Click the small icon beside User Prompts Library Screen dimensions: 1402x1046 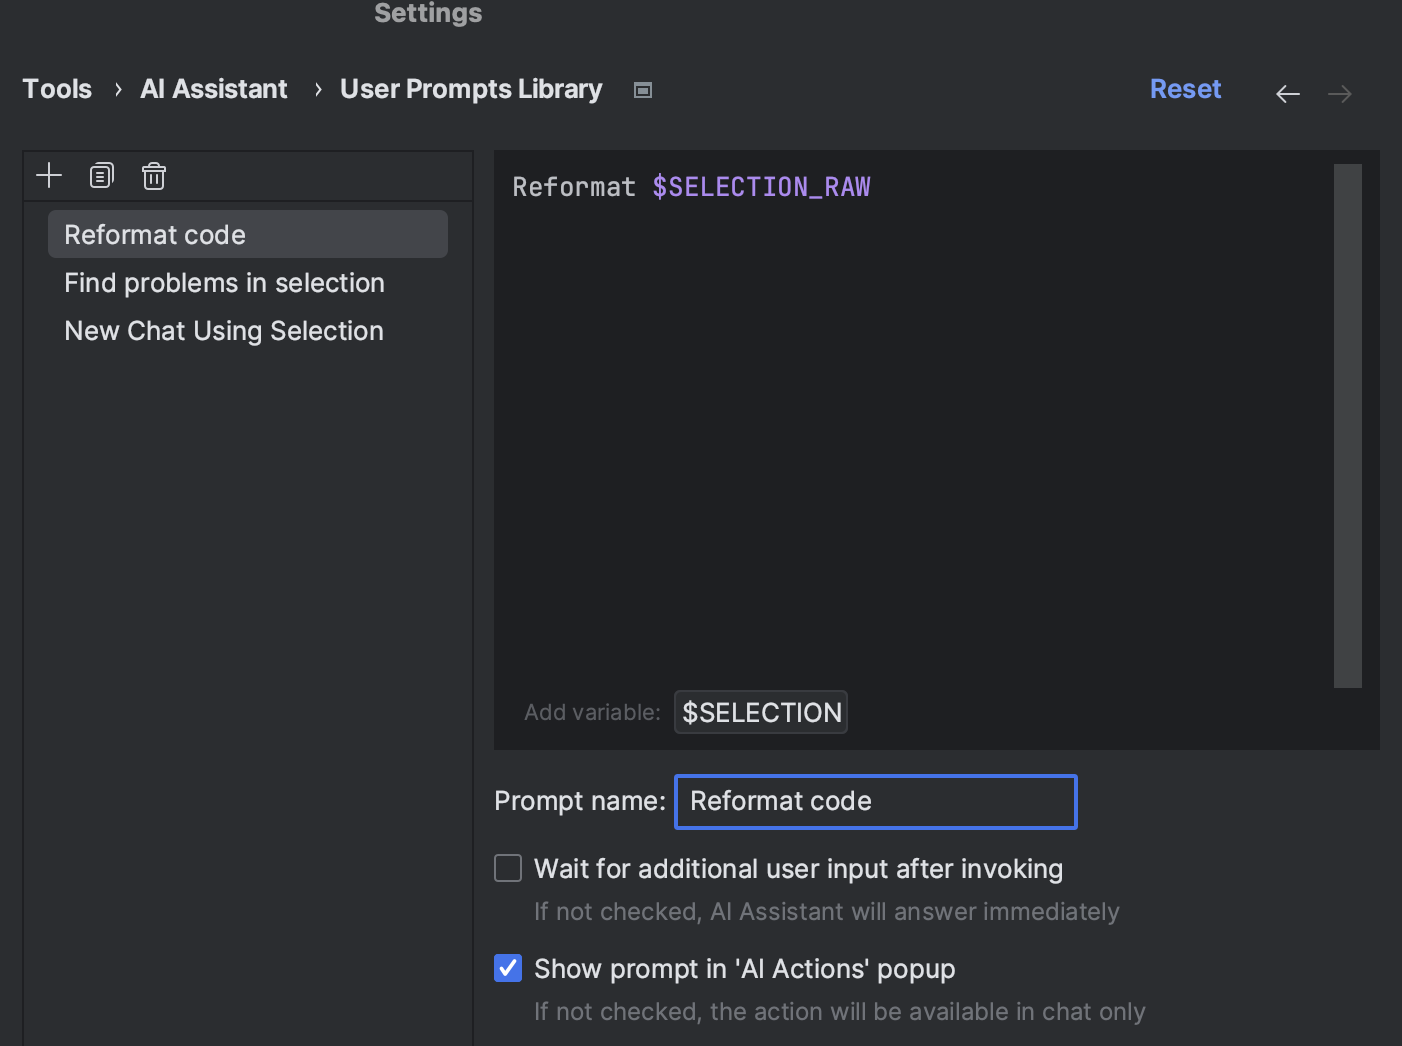point(643,90)
